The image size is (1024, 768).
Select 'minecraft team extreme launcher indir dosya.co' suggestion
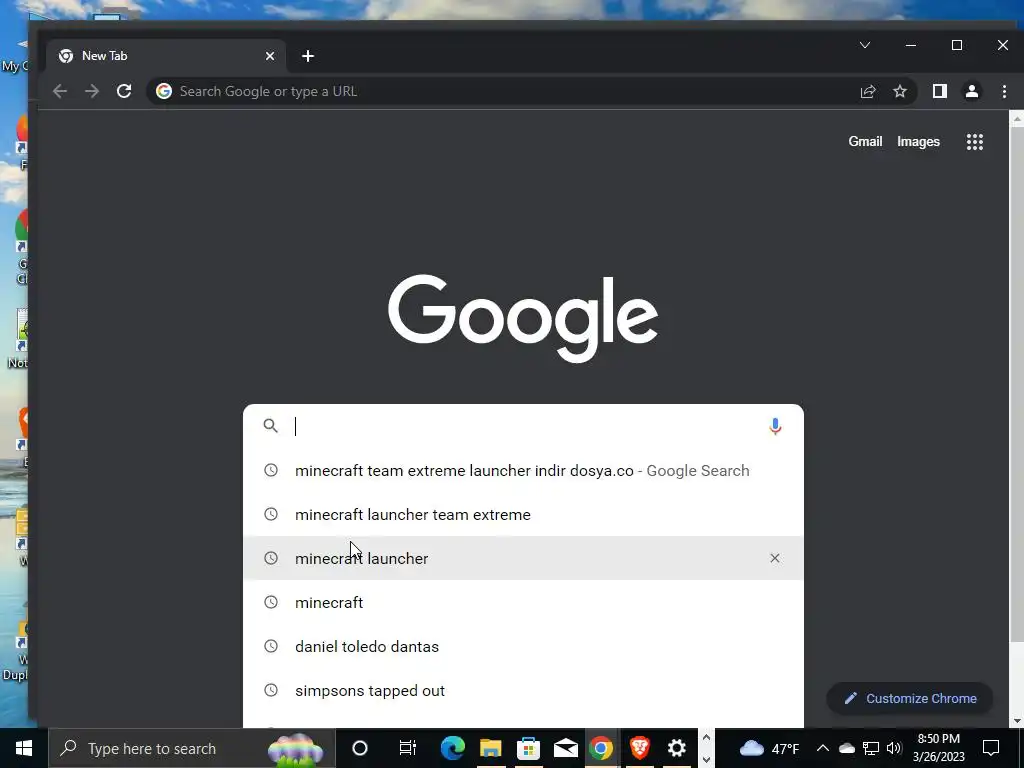point(523,471)
